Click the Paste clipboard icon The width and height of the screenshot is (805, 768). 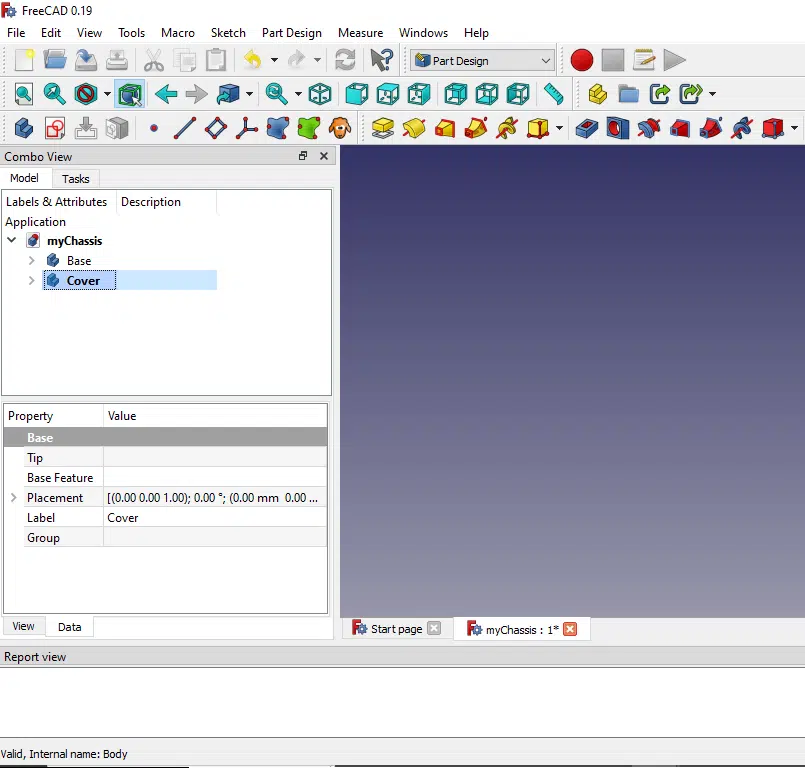(216, 60)
